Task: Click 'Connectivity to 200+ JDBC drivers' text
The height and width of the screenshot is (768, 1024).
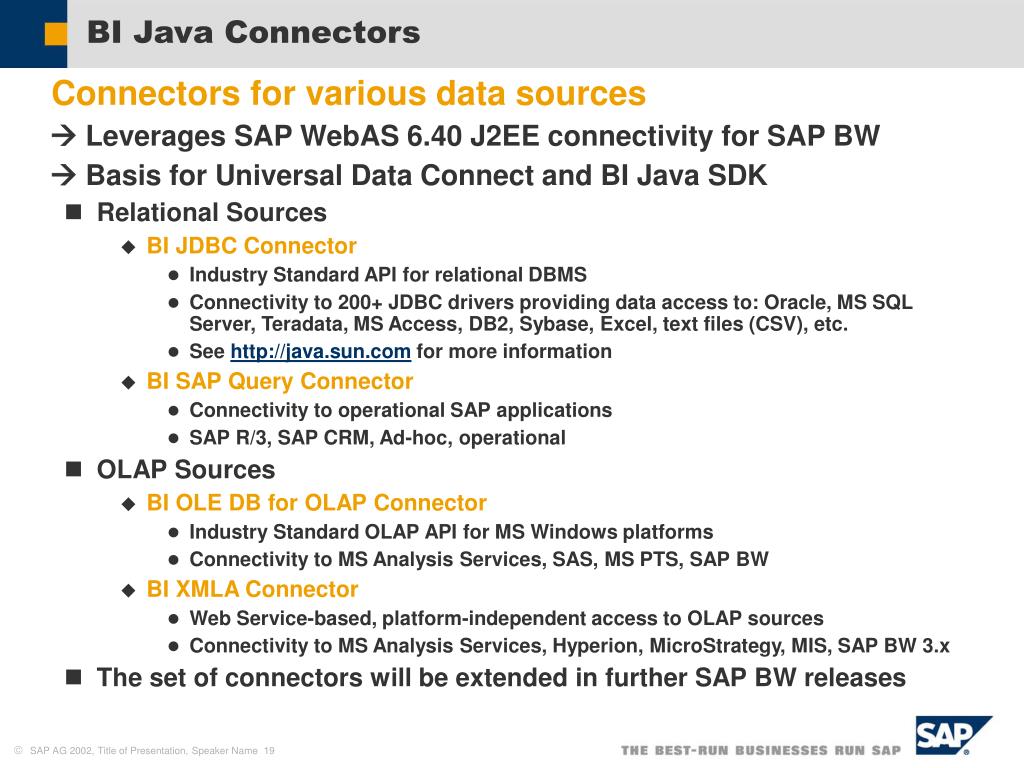Action: pyautogui.click(x=551, y=313)
